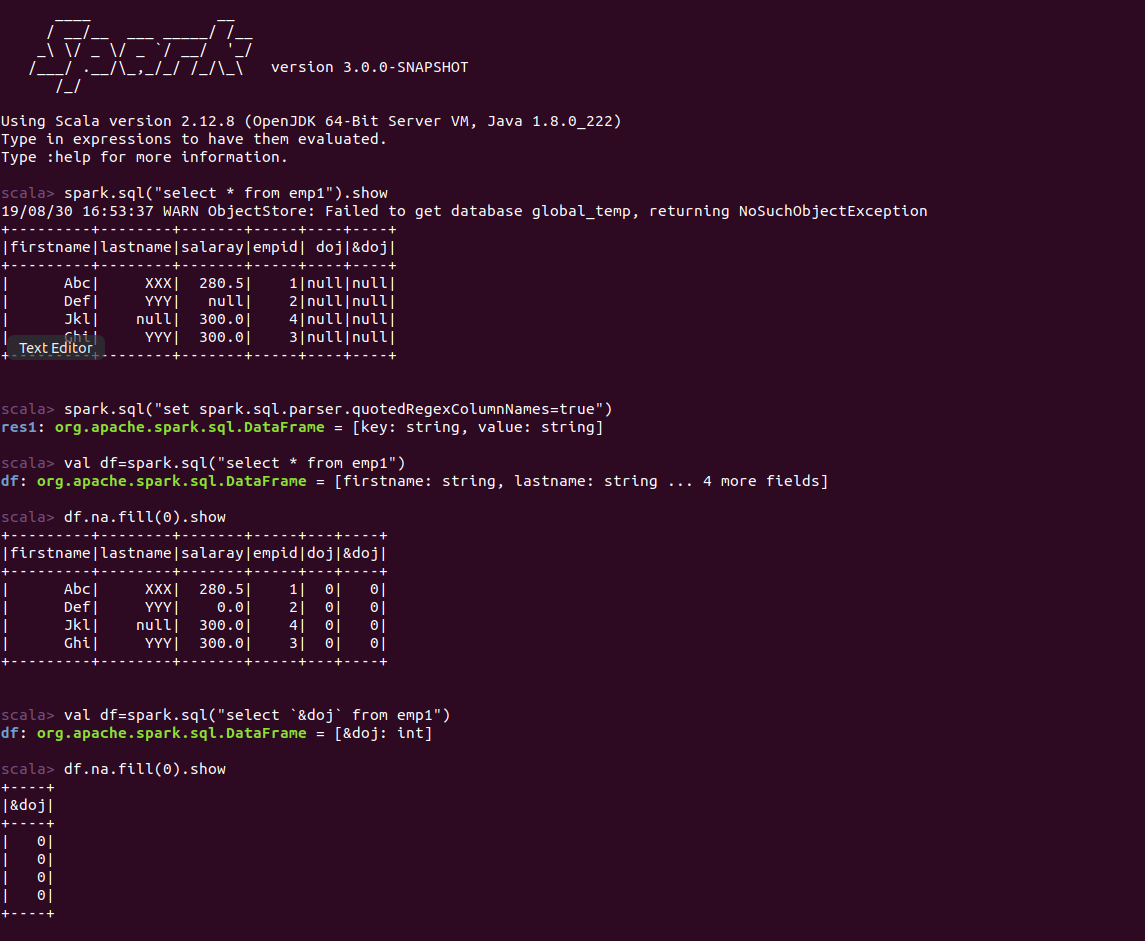Click the command spark.sql("select * from emp1").show

point(226,193)
